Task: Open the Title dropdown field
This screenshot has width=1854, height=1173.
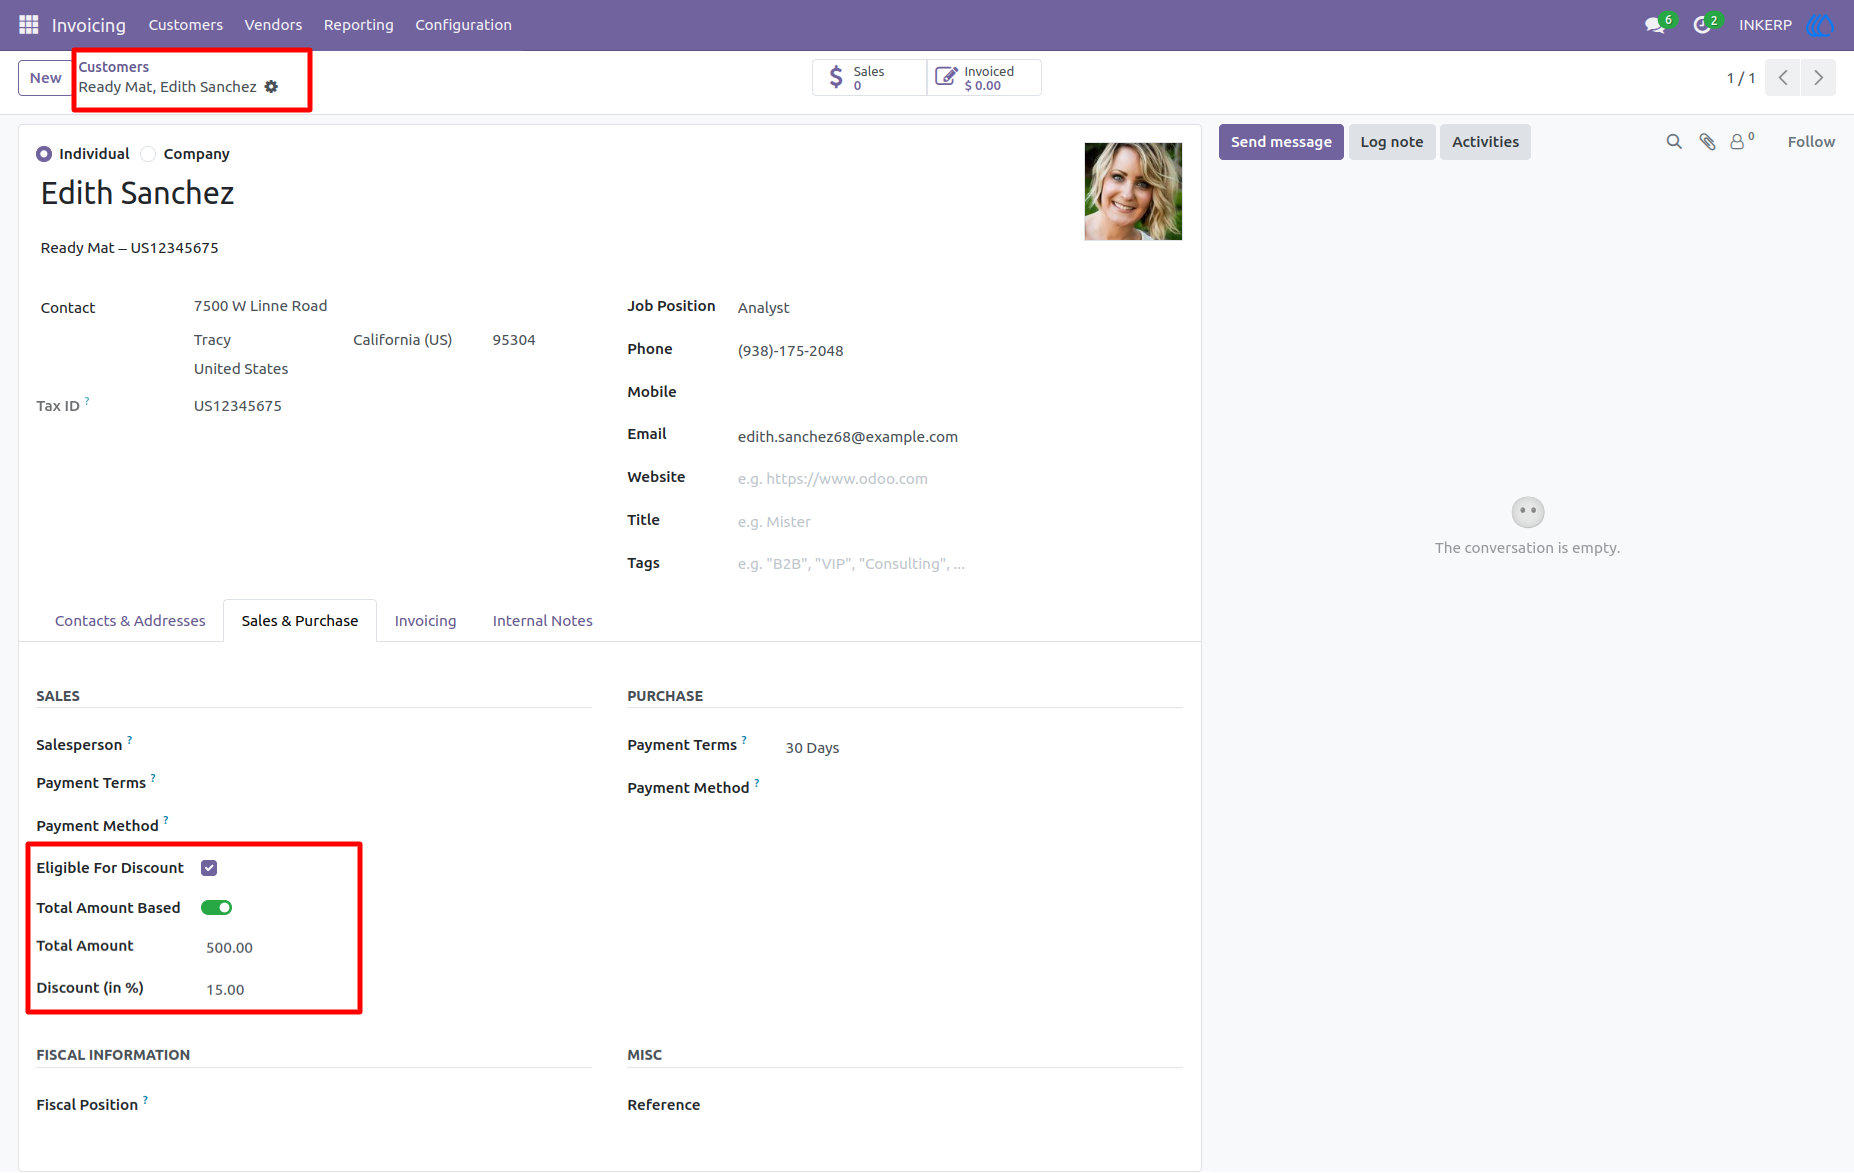Action: (x=958, y=522)
